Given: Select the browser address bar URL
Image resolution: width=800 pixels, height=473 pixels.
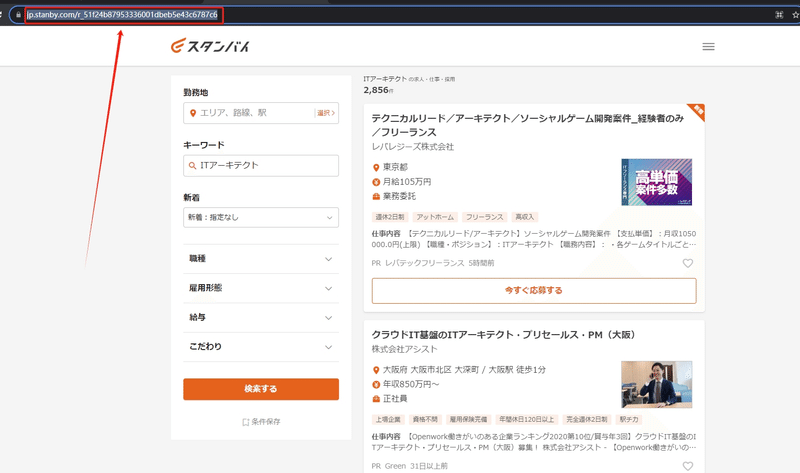Looking at the screenshot, I should coord(122,15).
